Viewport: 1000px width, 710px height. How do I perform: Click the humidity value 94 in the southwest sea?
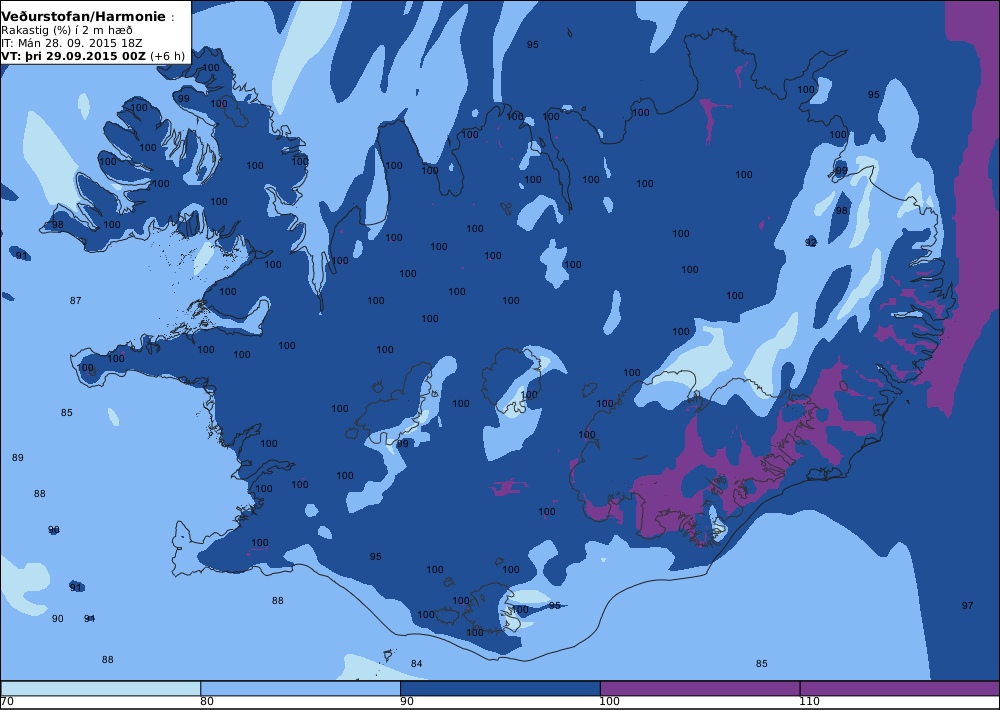(x=89, y=618)
